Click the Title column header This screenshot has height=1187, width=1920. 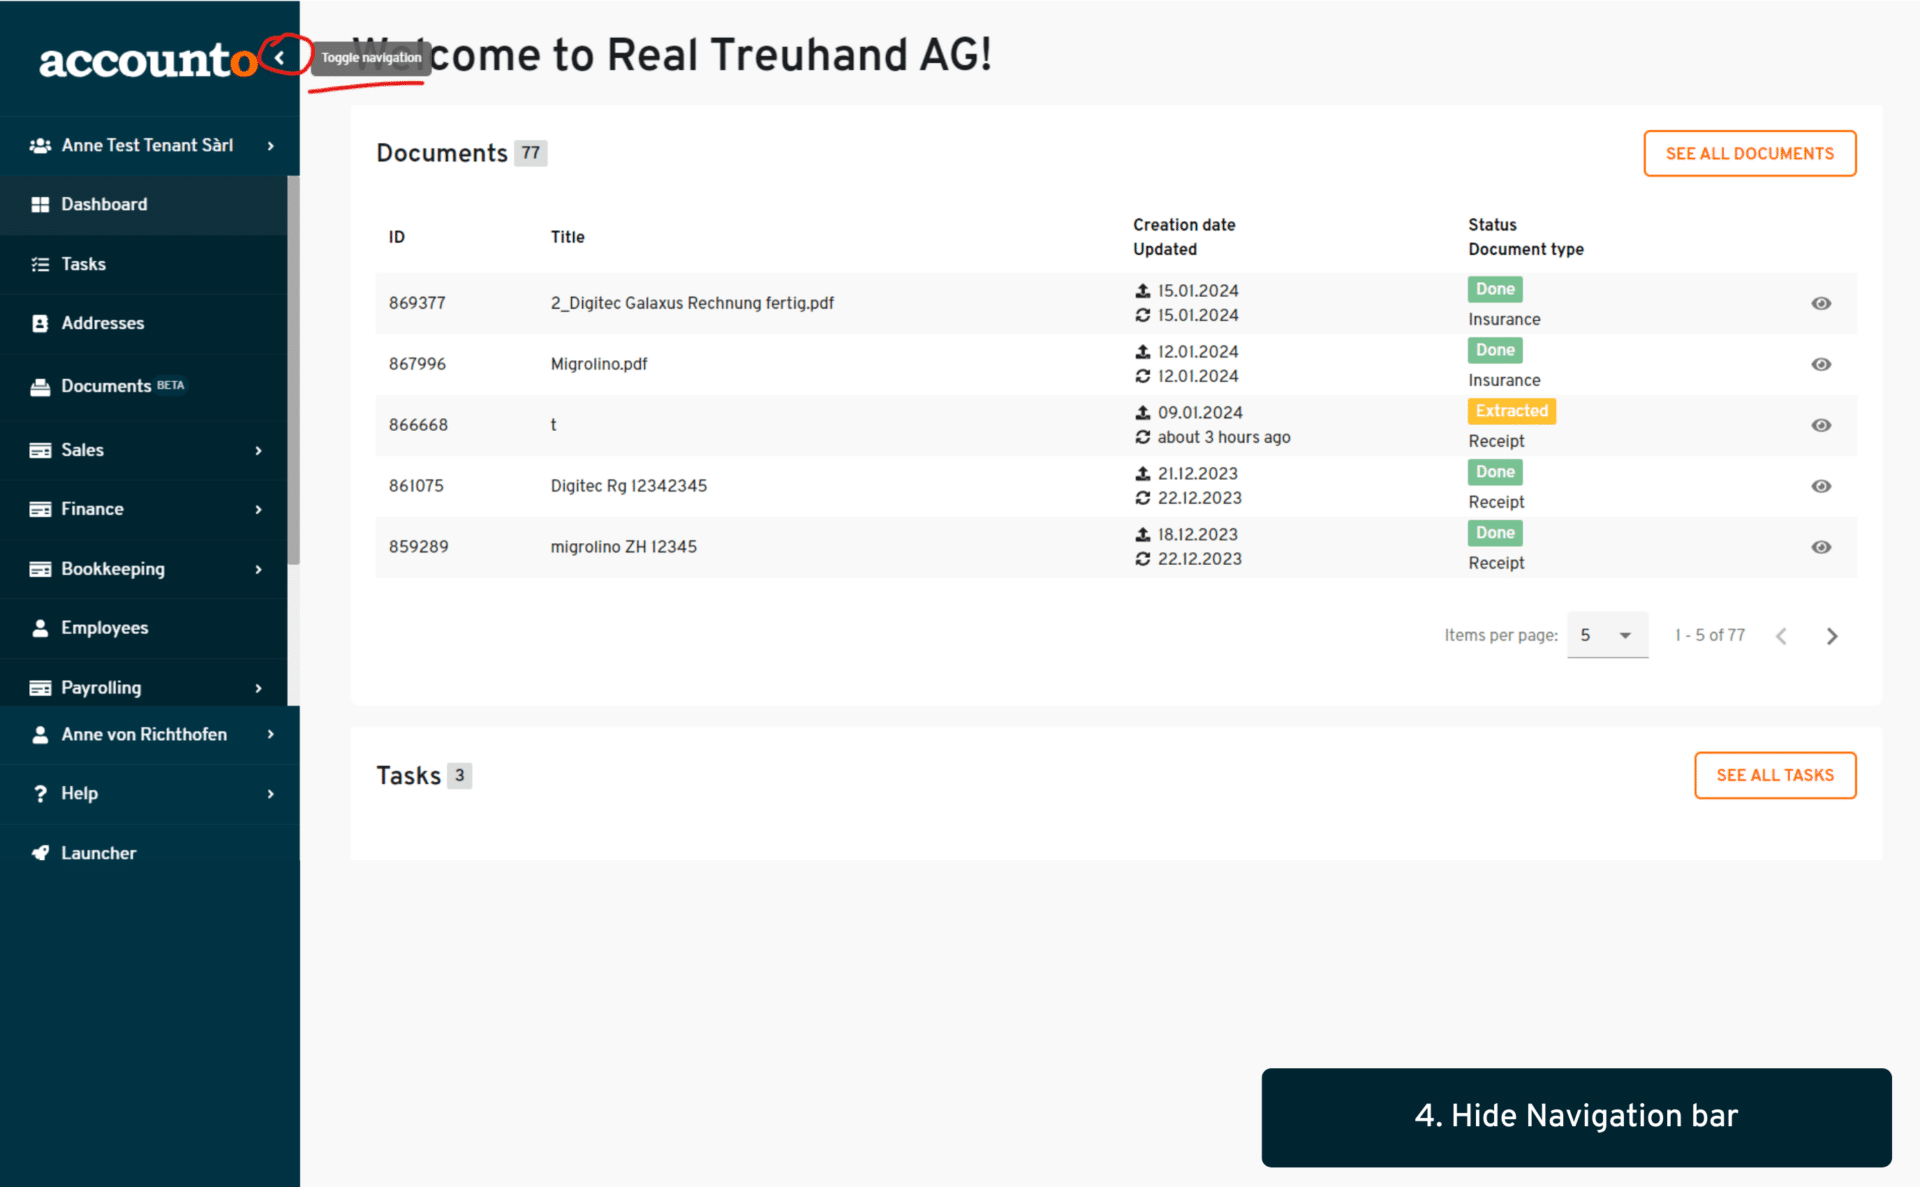point(567,238)
